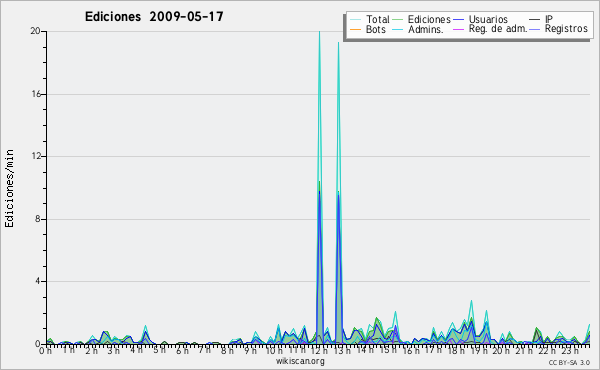
Task: Click the dark IP line swatch in legend
Action: click(535, 20)
